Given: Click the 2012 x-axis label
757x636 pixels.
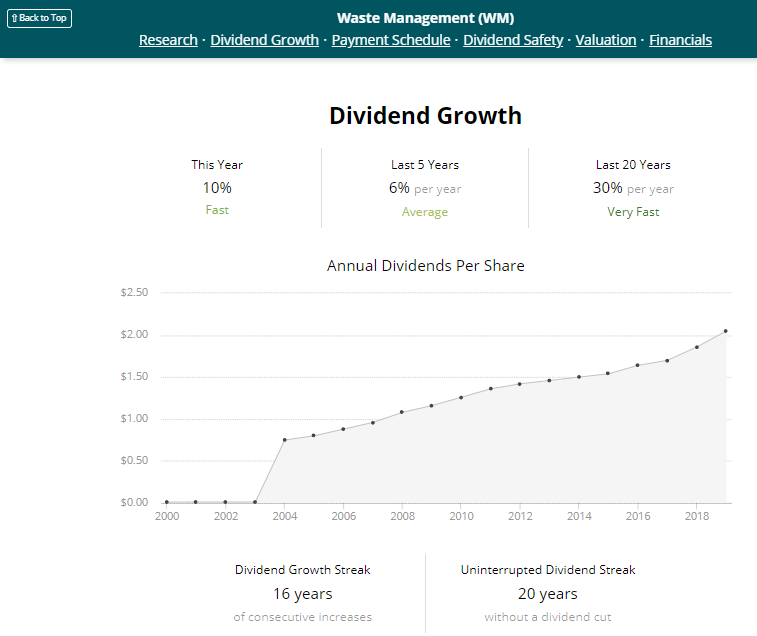Looking at the screenshot, I should (x=520, y=516).
